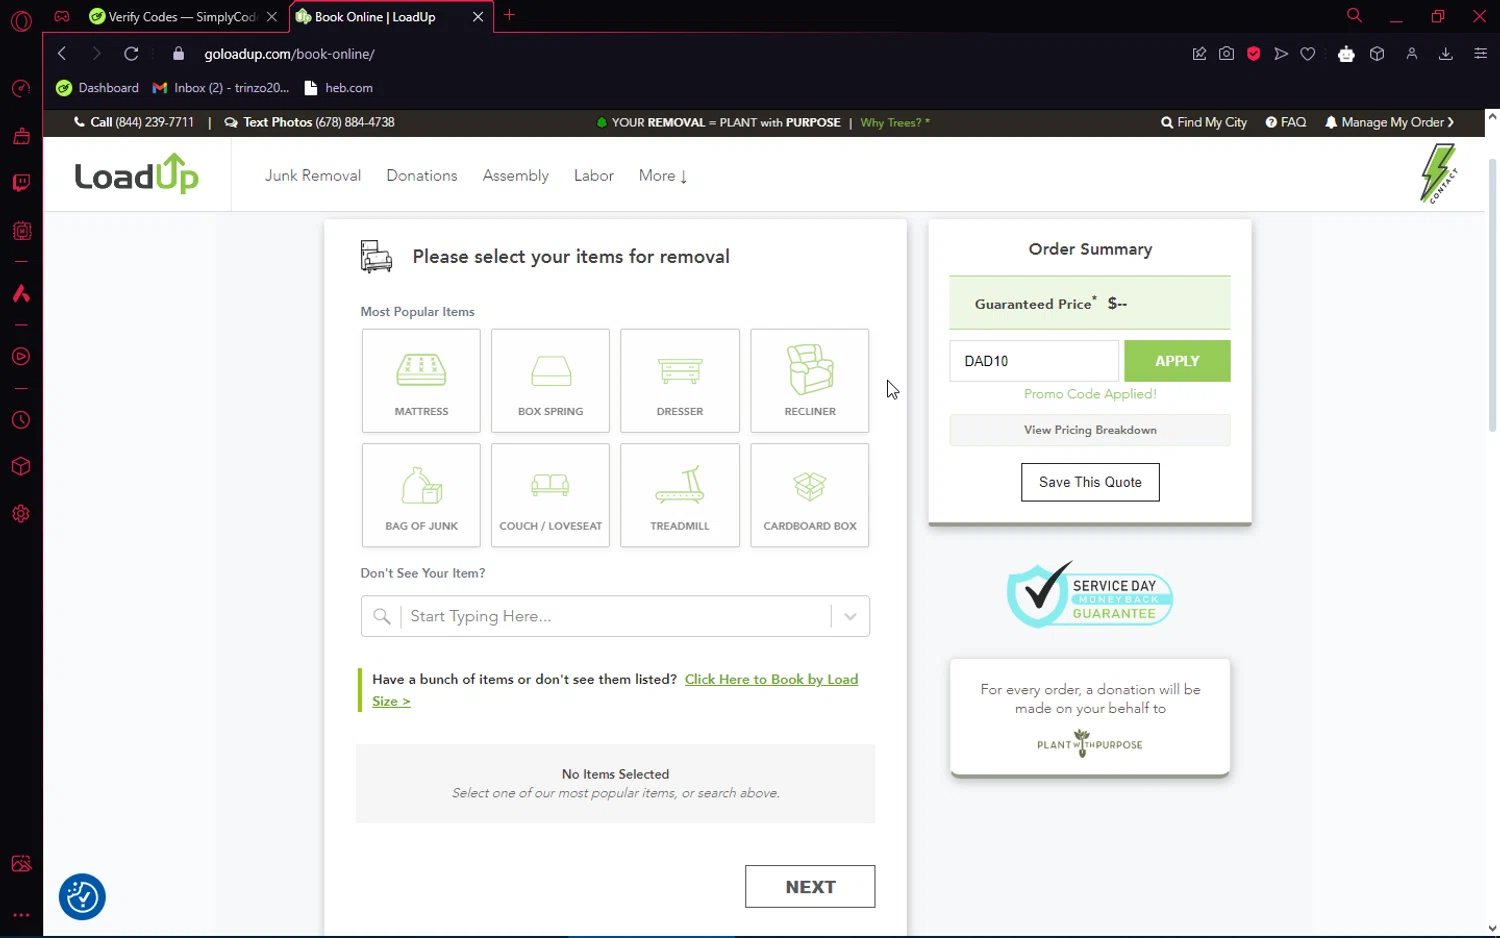Open the accessibility widget icon
The height and width of the screenshot is (938, 1500).
pos(82,897)
